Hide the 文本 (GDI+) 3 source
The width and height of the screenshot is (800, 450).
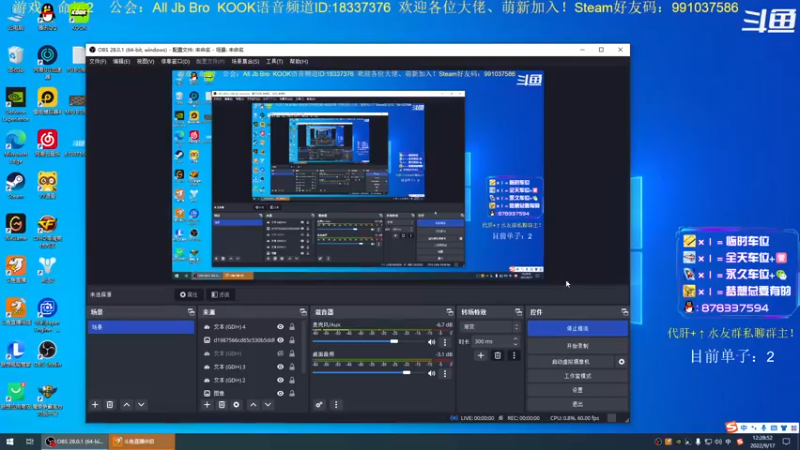[x=280, y=367]
